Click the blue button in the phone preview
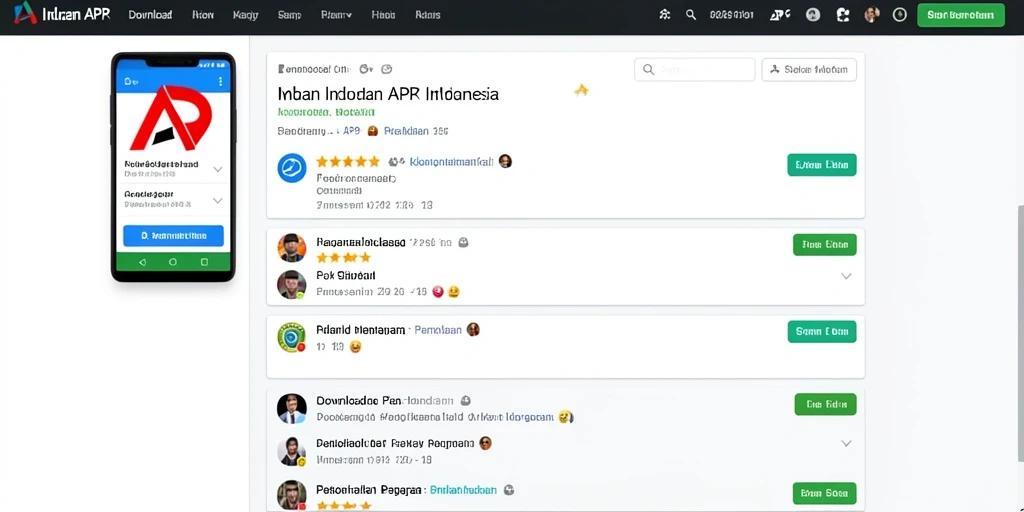1024x512 pixels. (174, 236)
